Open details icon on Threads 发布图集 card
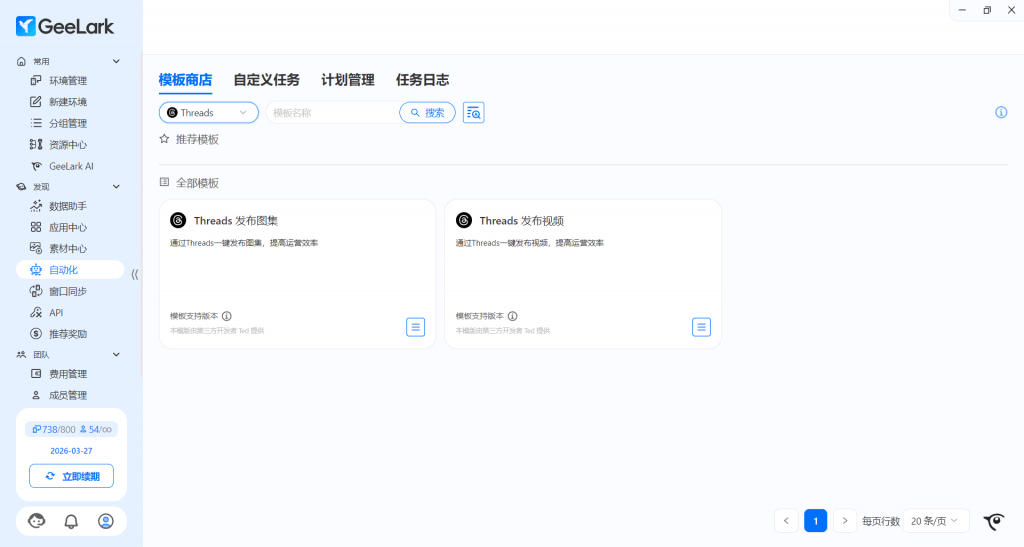The width and height of the screenshot is (1024, 547). (416, 327)
